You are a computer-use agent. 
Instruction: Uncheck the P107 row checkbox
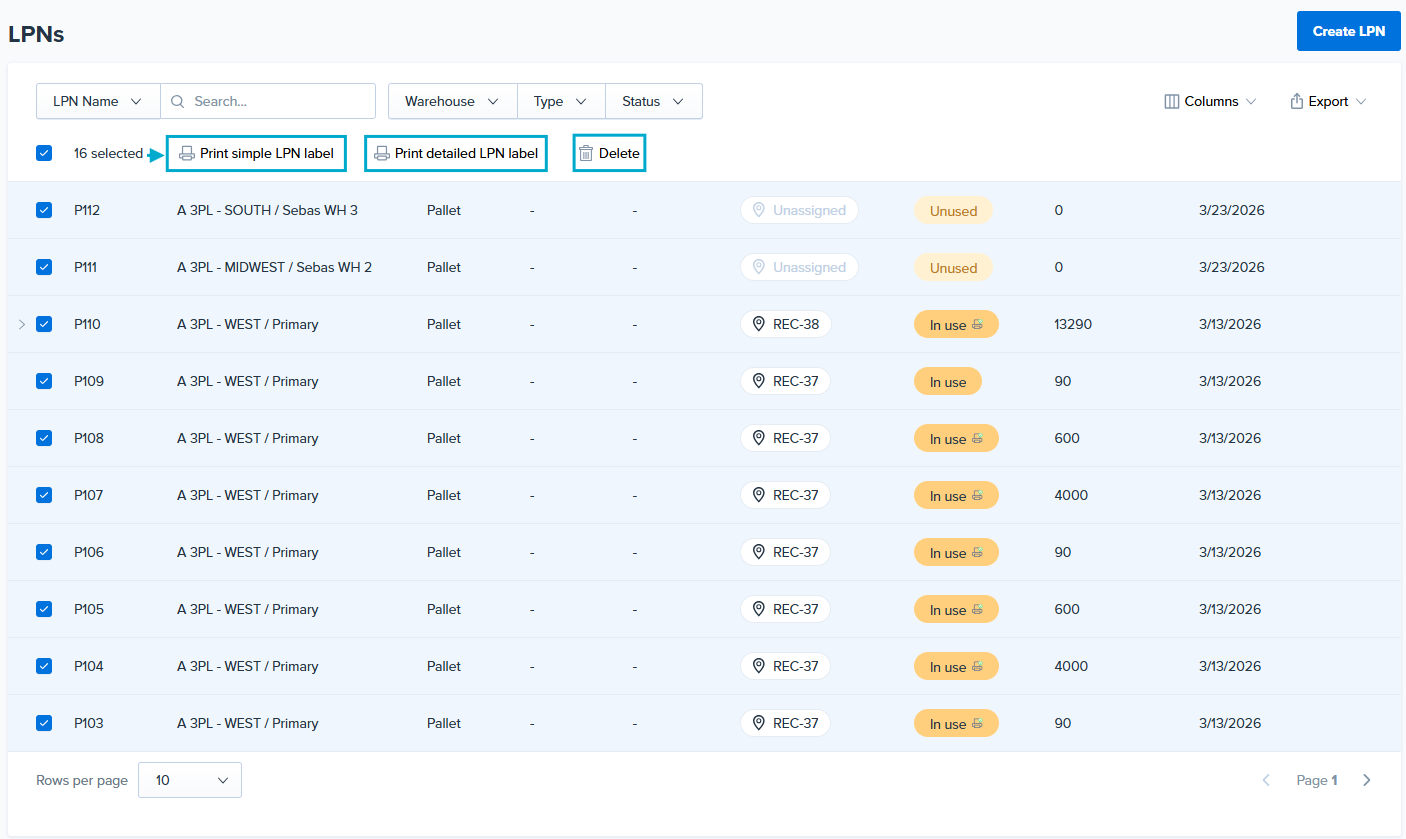[44, 495]
